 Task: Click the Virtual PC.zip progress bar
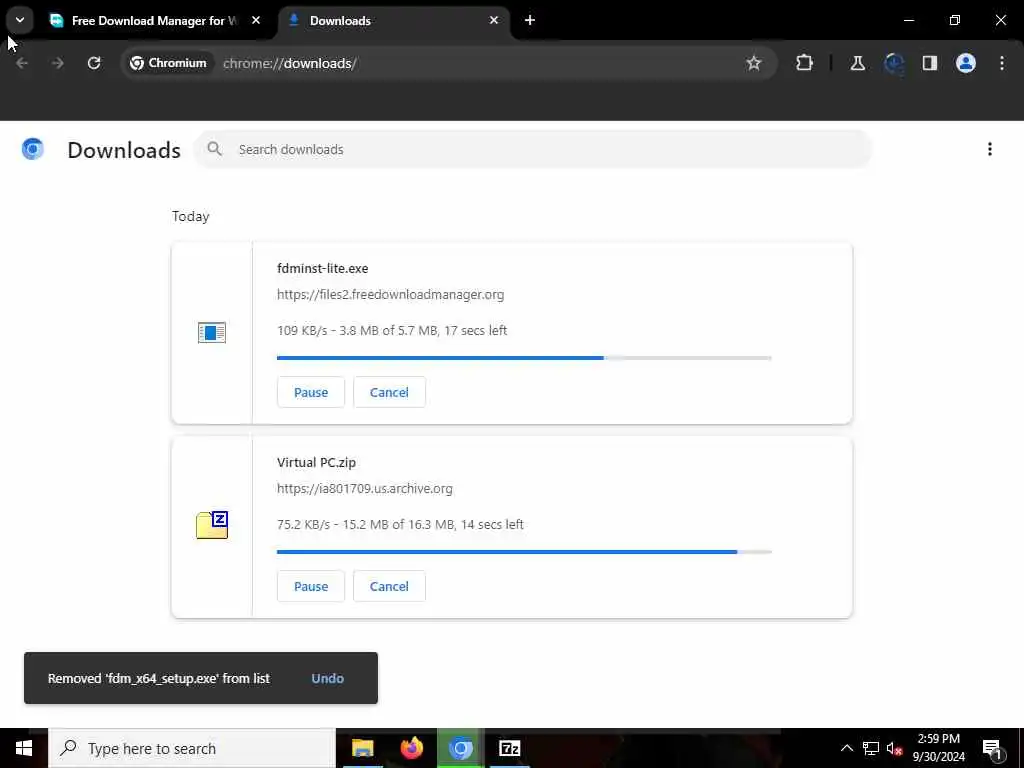(x=524, y=552)
